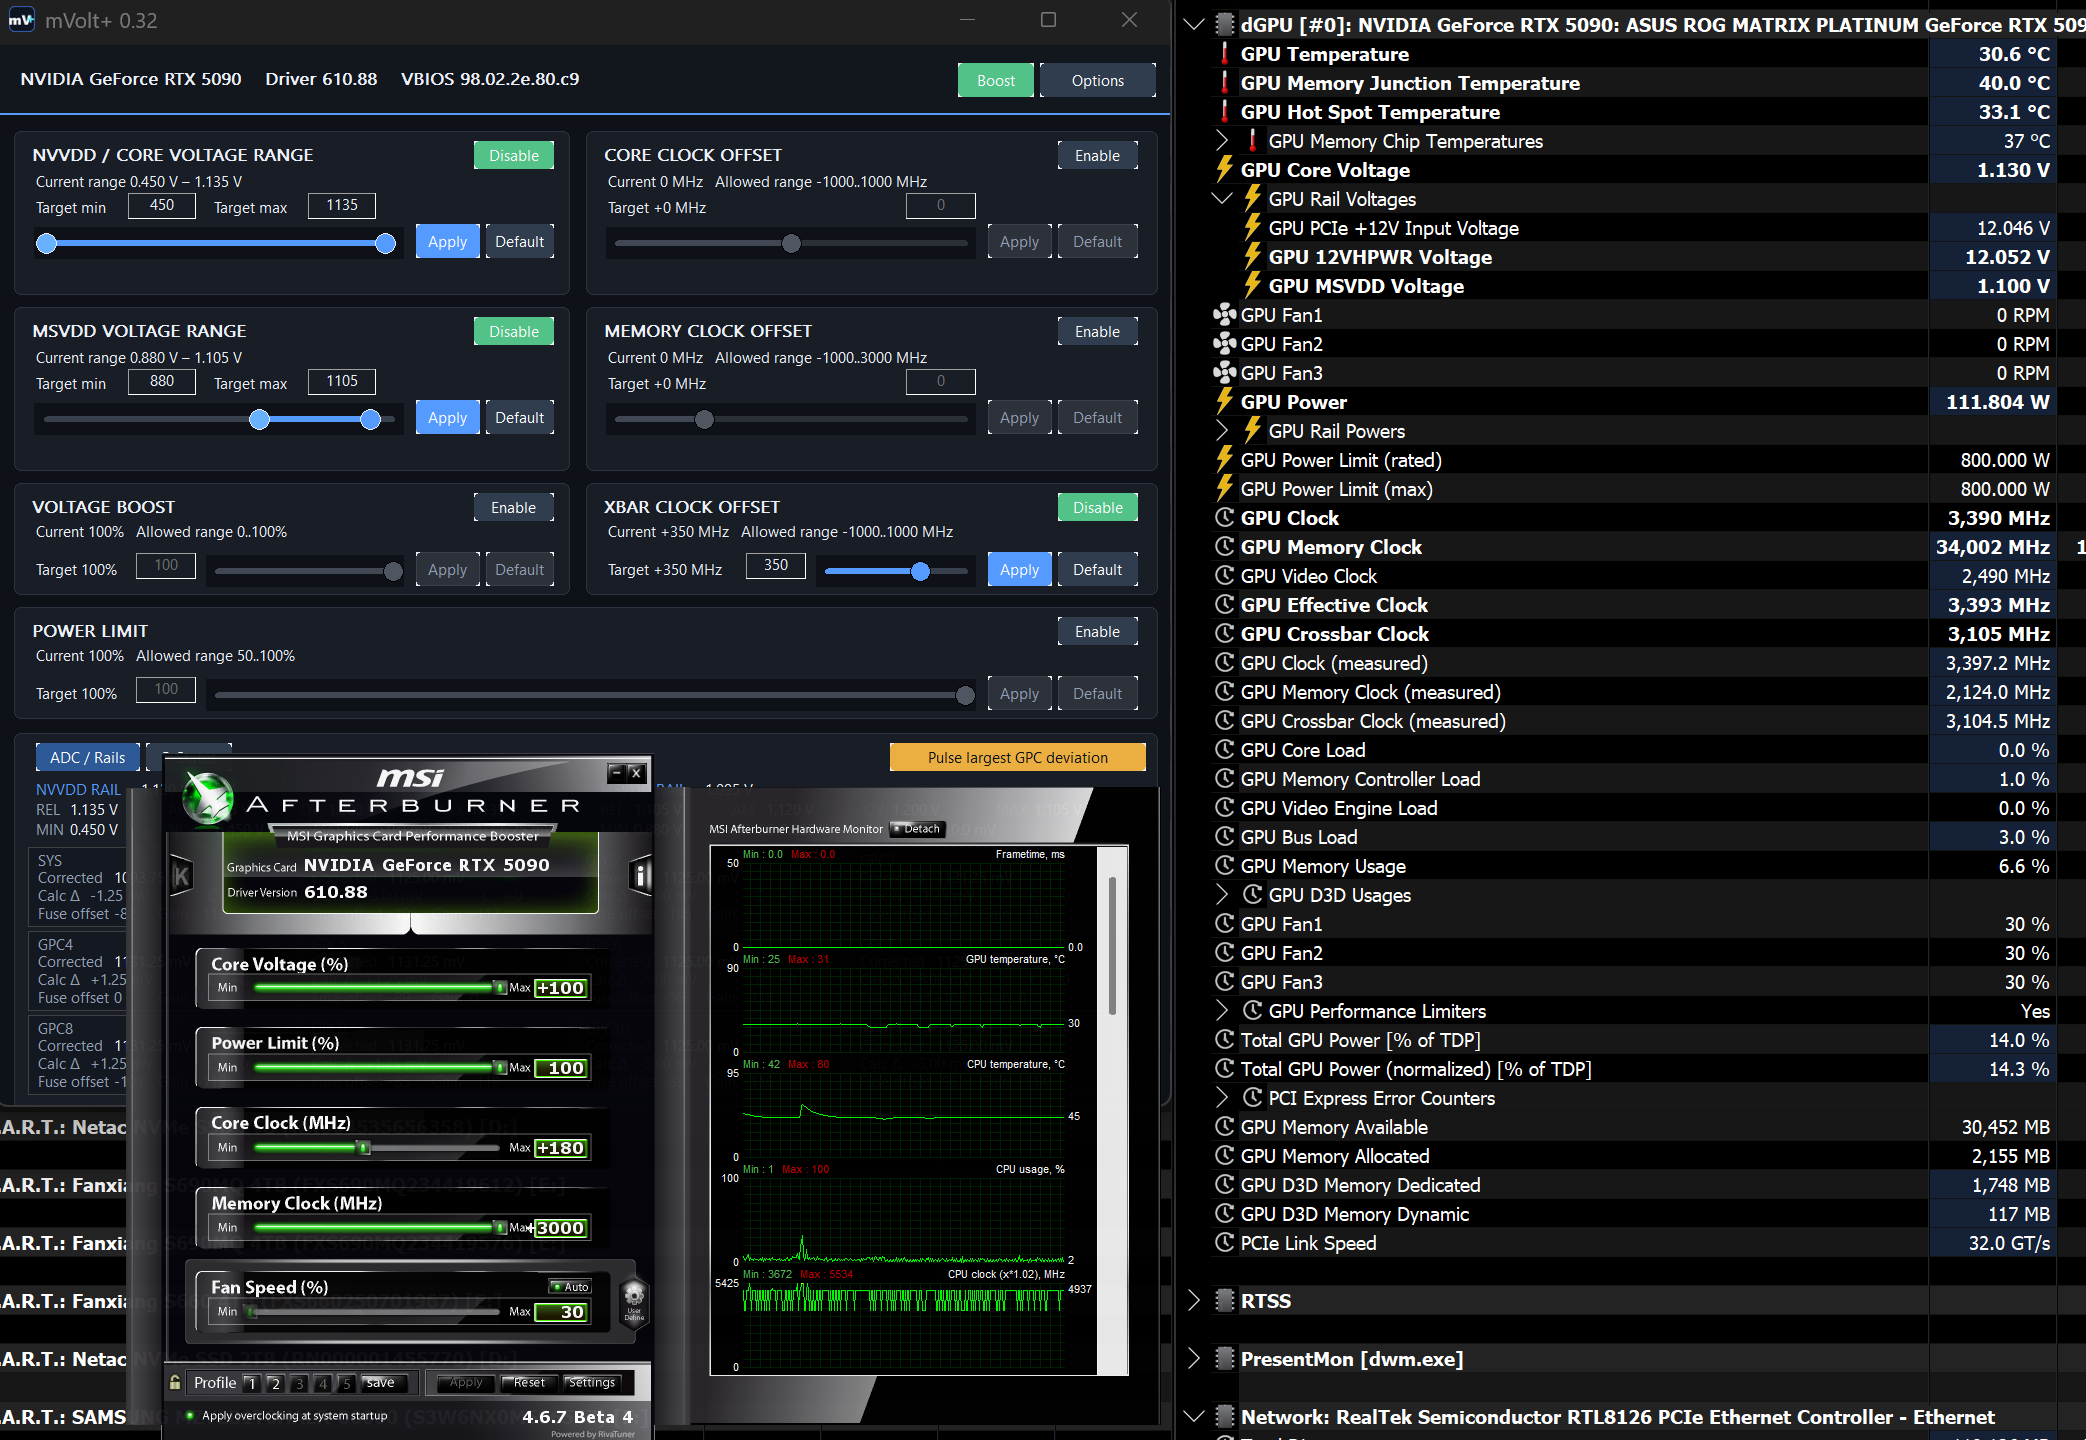The height and width of the screenshot is (1440, 2086).
Task: Reset XBAR Clock Offset to Default
Action: click(x=1098, y=570)
